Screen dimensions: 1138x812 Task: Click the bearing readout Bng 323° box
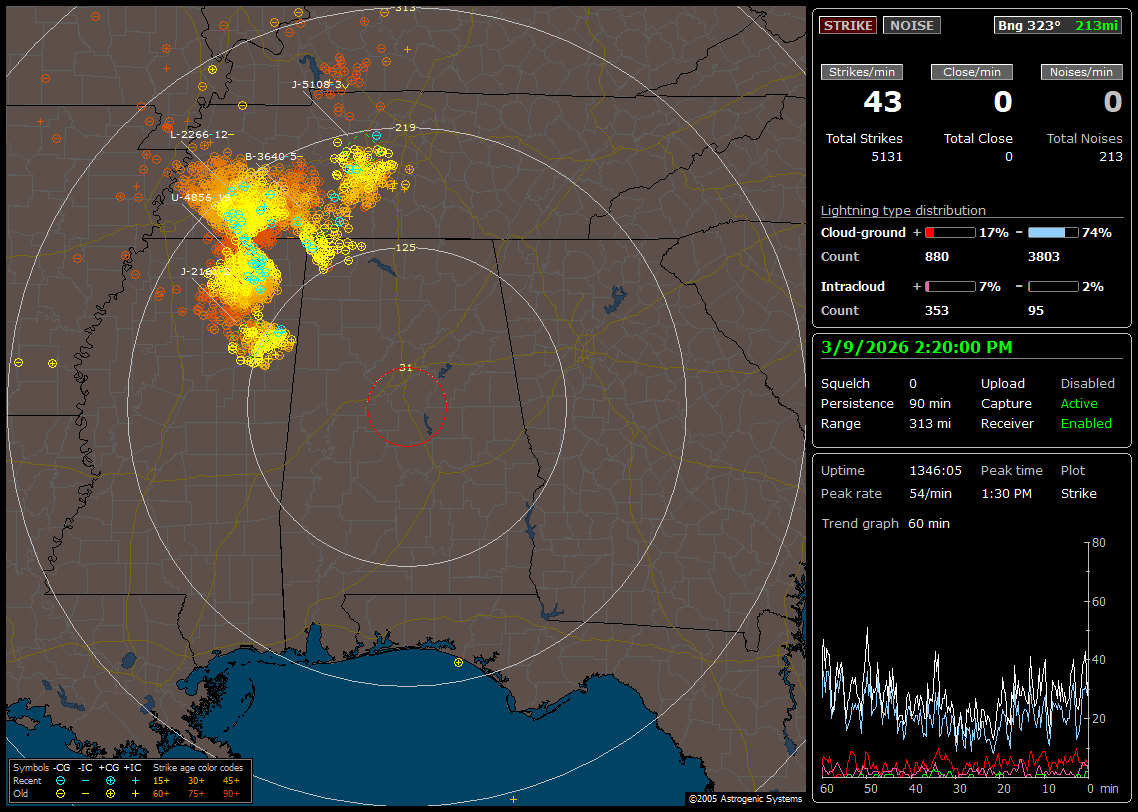1058,25
